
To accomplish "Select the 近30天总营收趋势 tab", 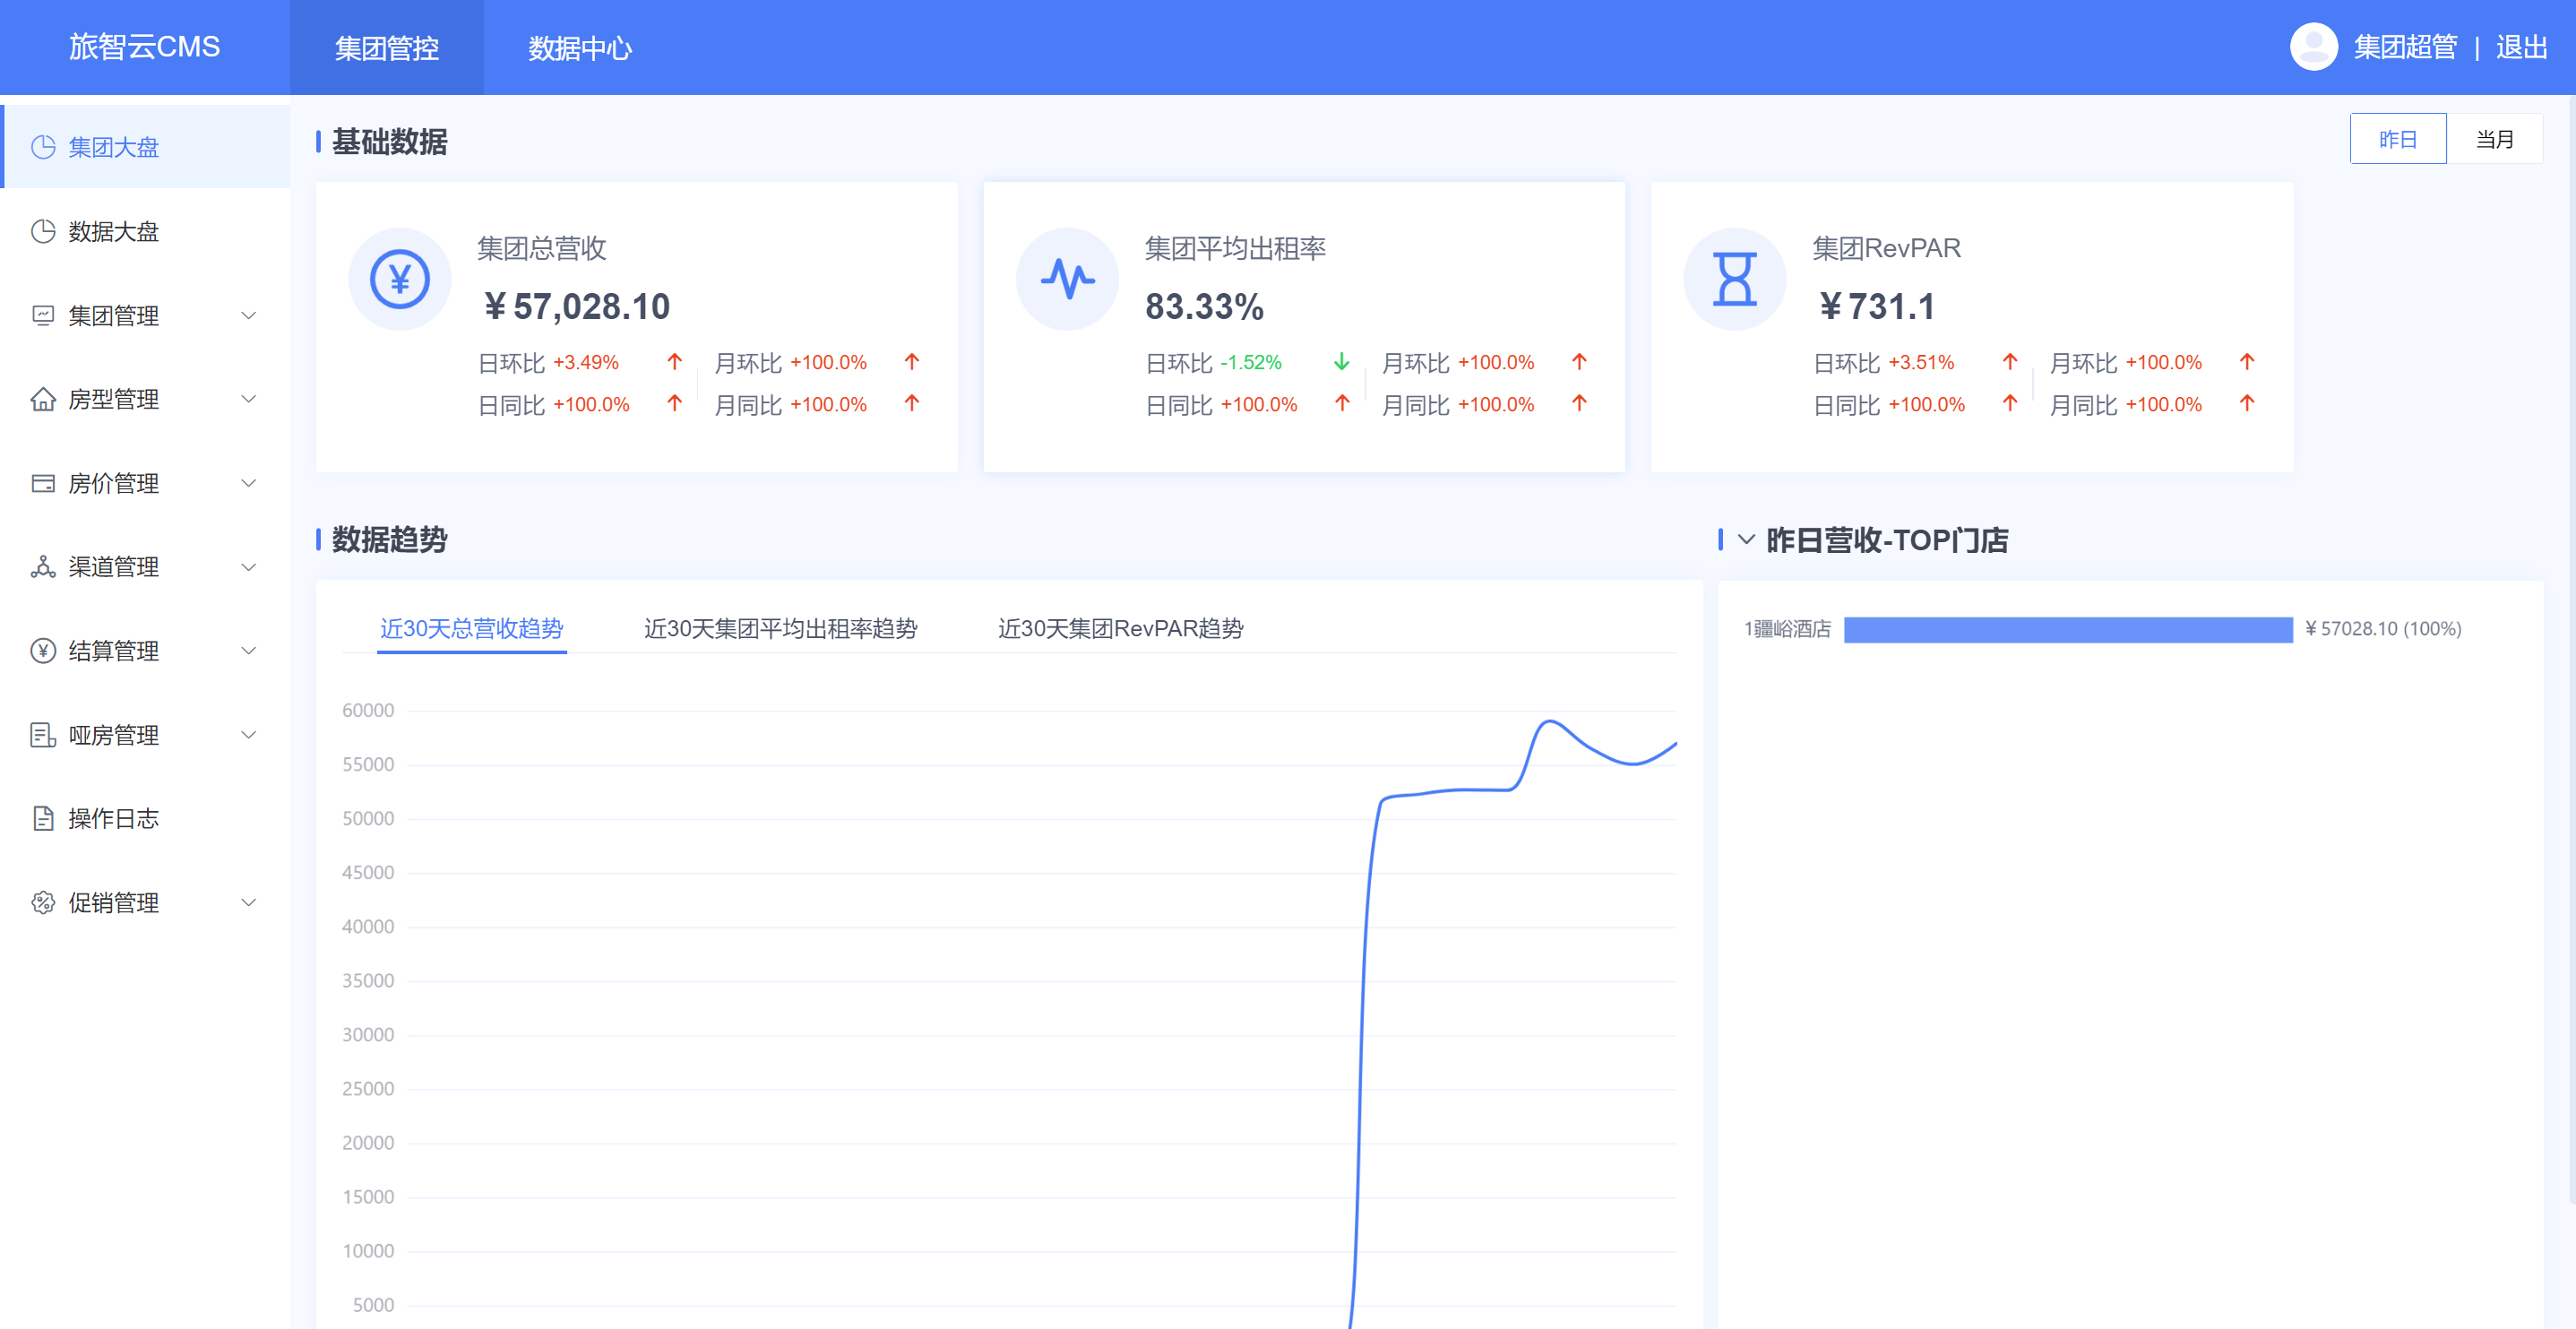I will coord(471,628).
